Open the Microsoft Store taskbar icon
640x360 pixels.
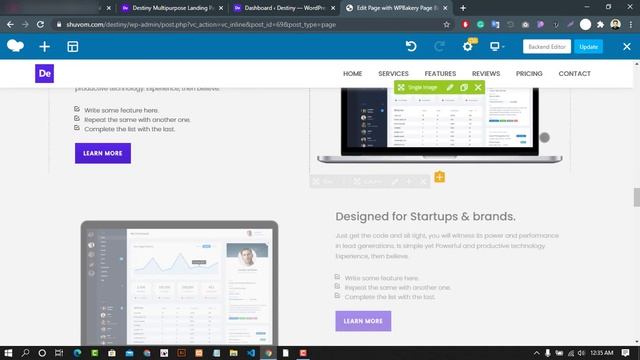coord(112,353)
